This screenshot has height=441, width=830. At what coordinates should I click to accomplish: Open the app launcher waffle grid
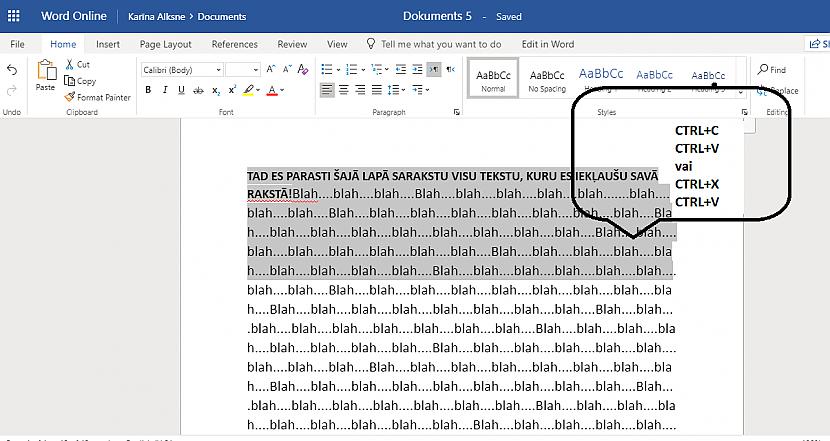tap(13, 16)
